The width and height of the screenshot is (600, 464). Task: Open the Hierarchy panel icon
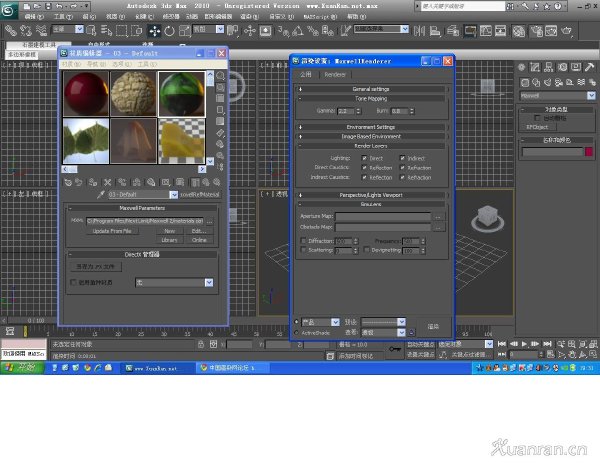[548, 68]
